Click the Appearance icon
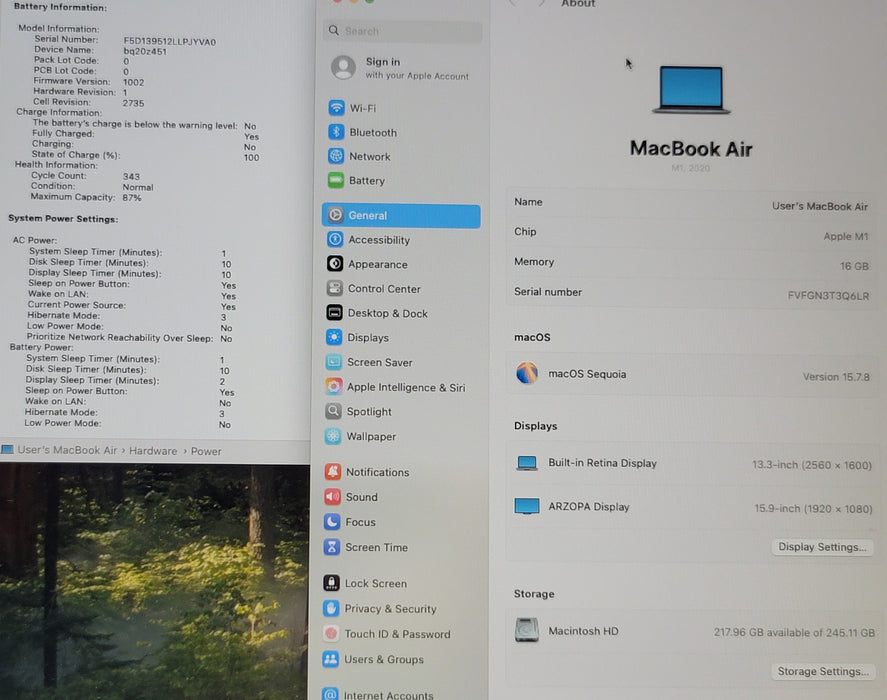The height and width of the screenshot is (700, 887). pyautogui.click(x=335, y=264)
